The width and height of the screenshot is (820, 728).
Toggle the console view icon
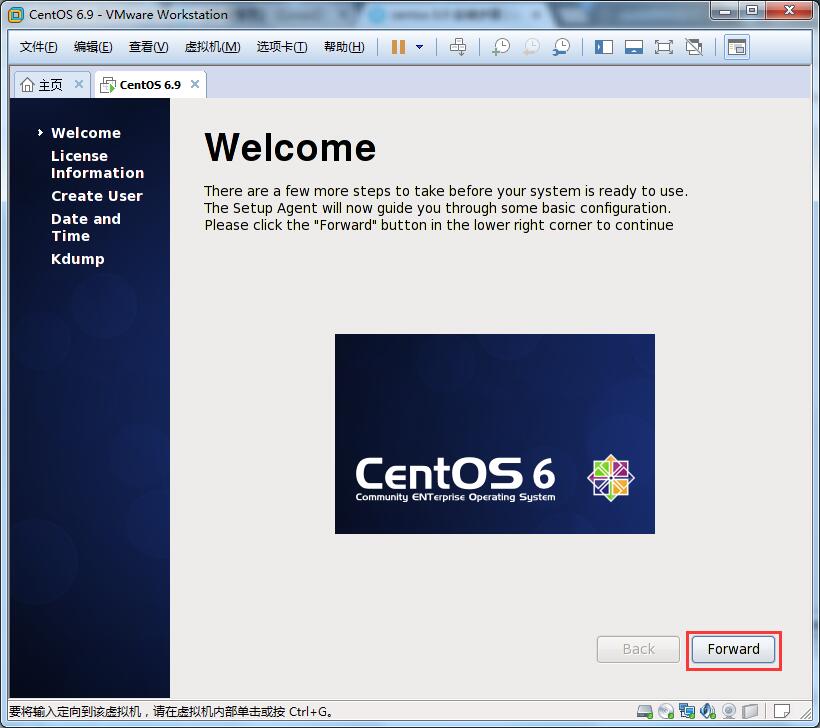pos(737,48)
